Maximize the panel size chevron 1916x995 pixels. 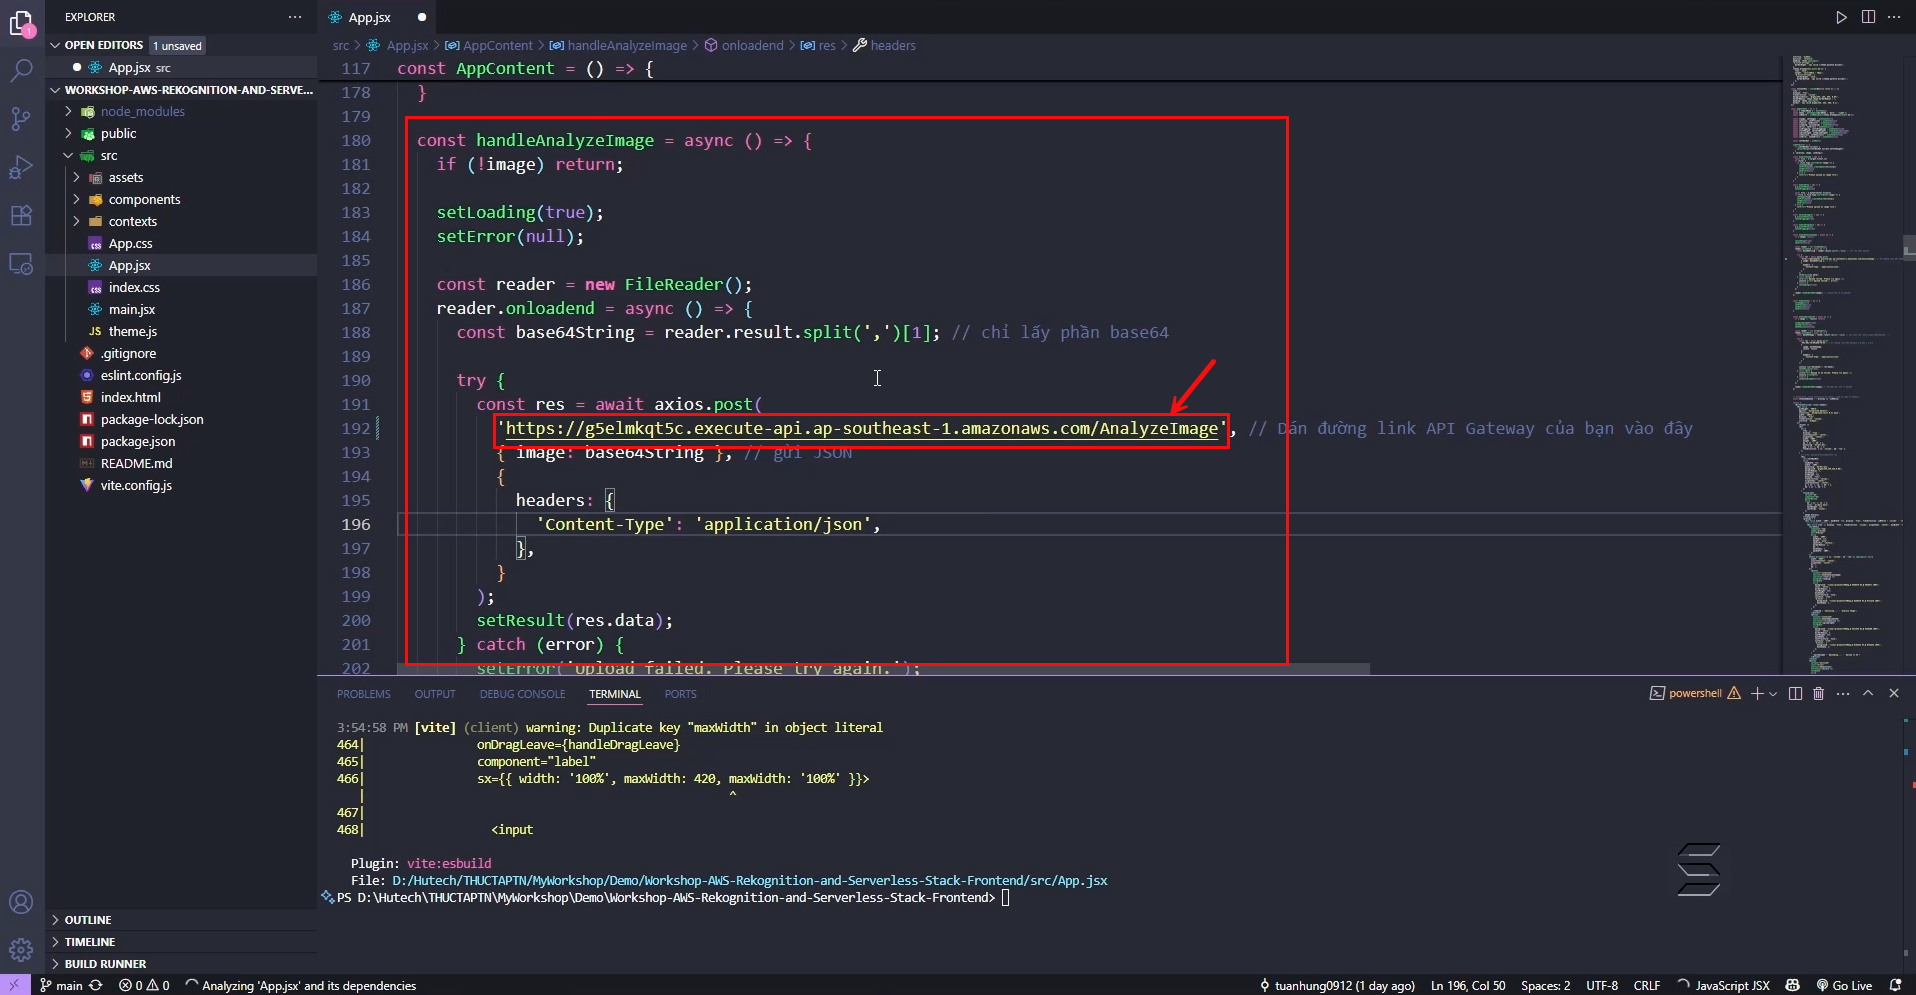(x=1868, y=693)
